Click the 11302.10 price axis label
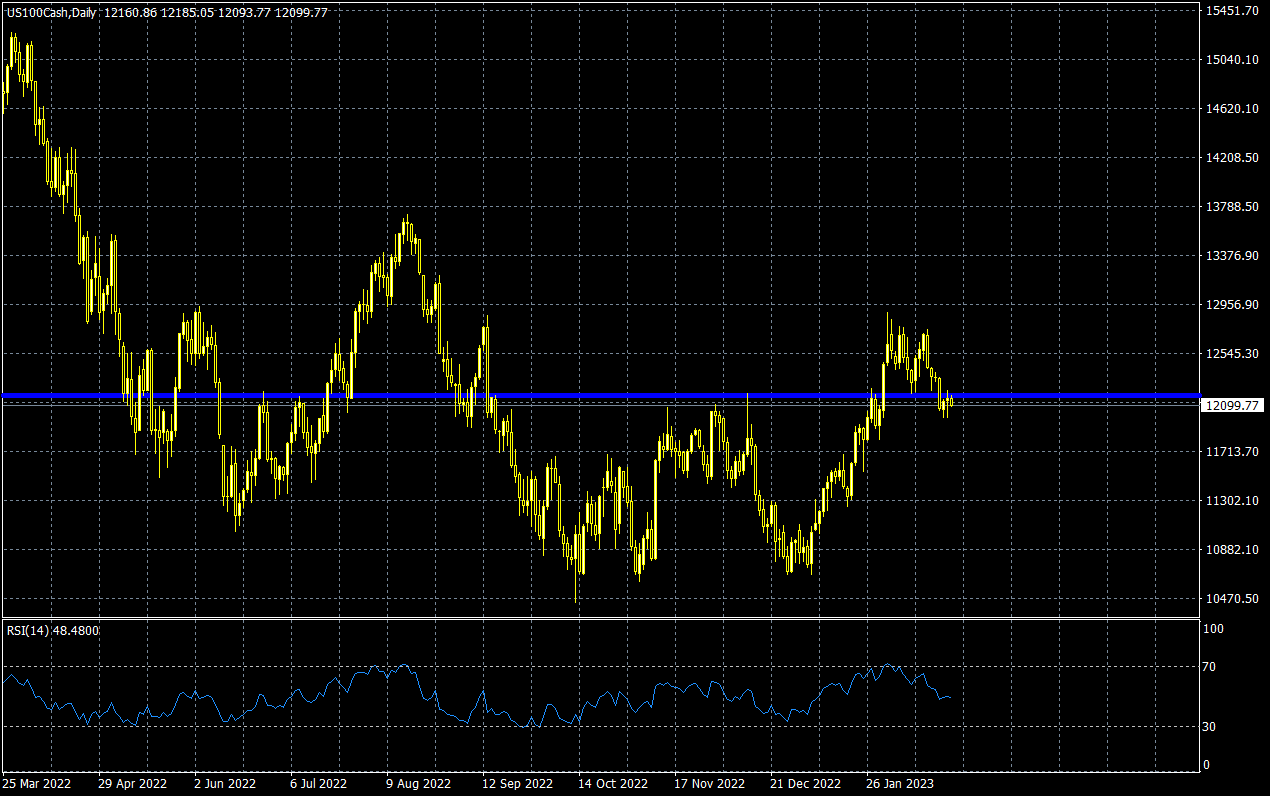This screenshot has width=1270, height=796. pyautogui.click(x=1231, y=501)
